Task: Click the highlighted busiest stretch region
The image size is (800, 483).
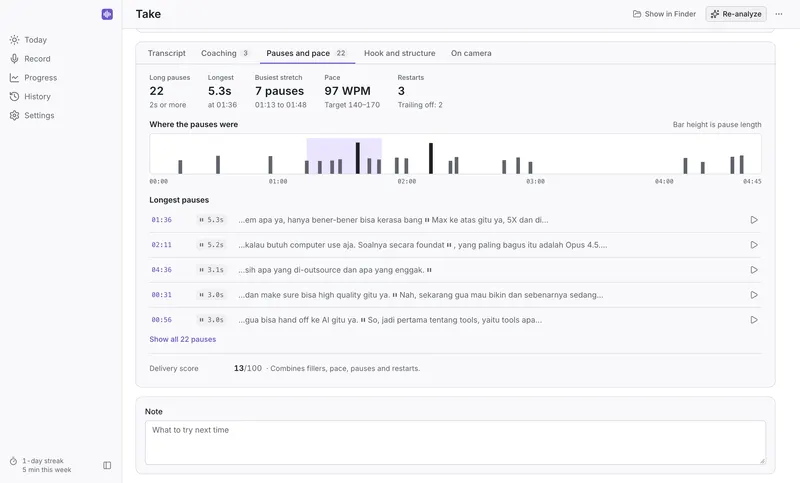Action: coord(344,156)
